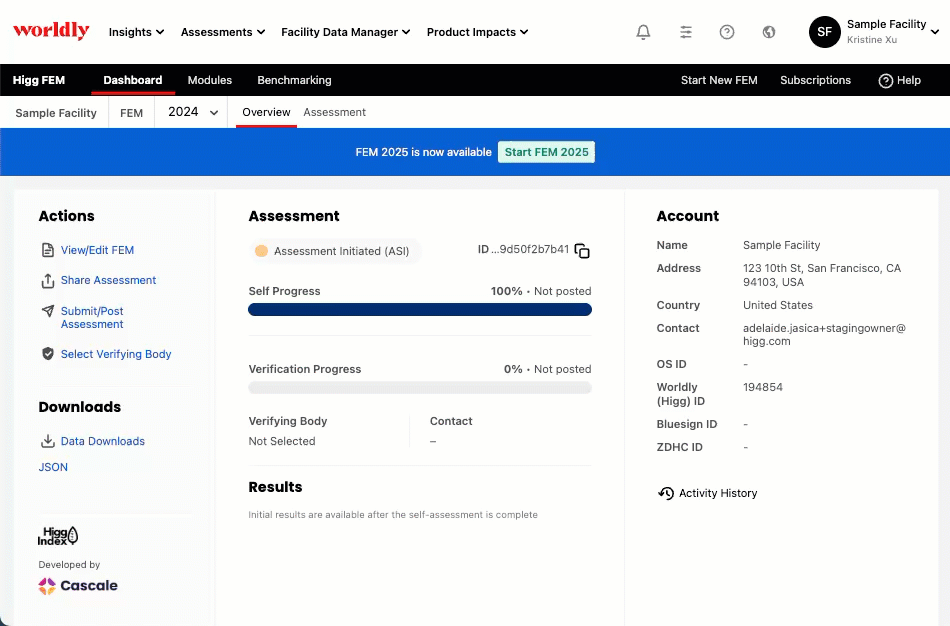This screenshot has height=626, width=950.
Task: Click the Submit/Post Assessment link
Action: click(92, 318)
